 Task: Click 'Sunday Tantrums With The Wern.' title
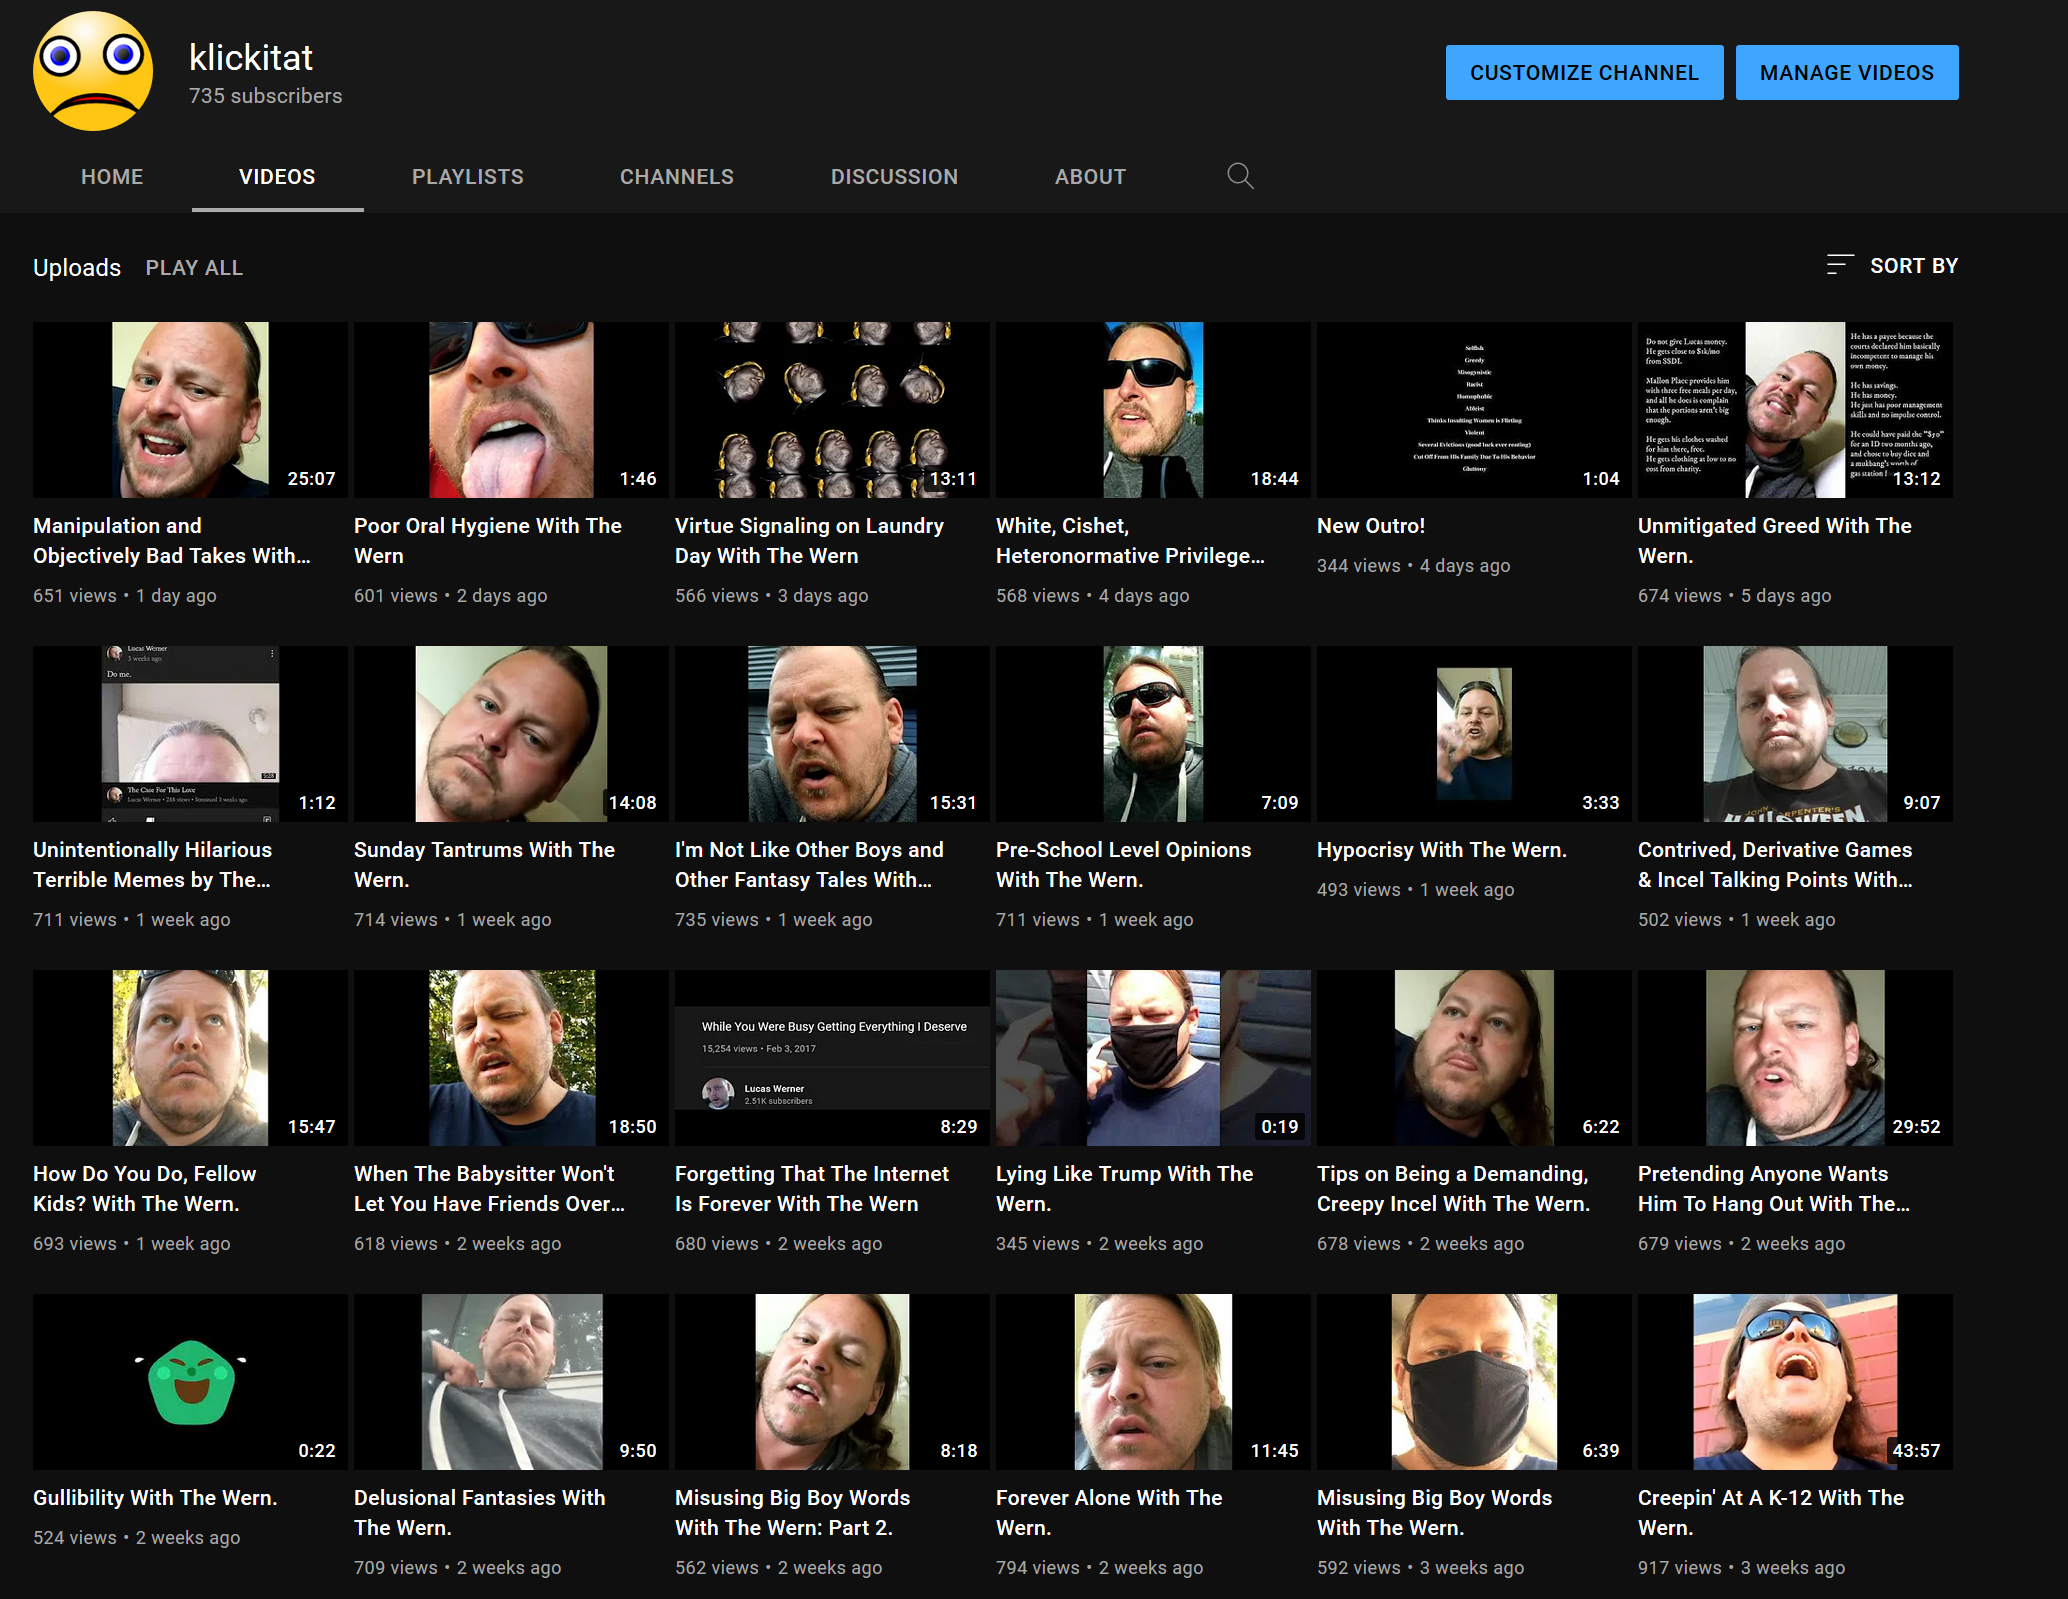click(484, 865)
